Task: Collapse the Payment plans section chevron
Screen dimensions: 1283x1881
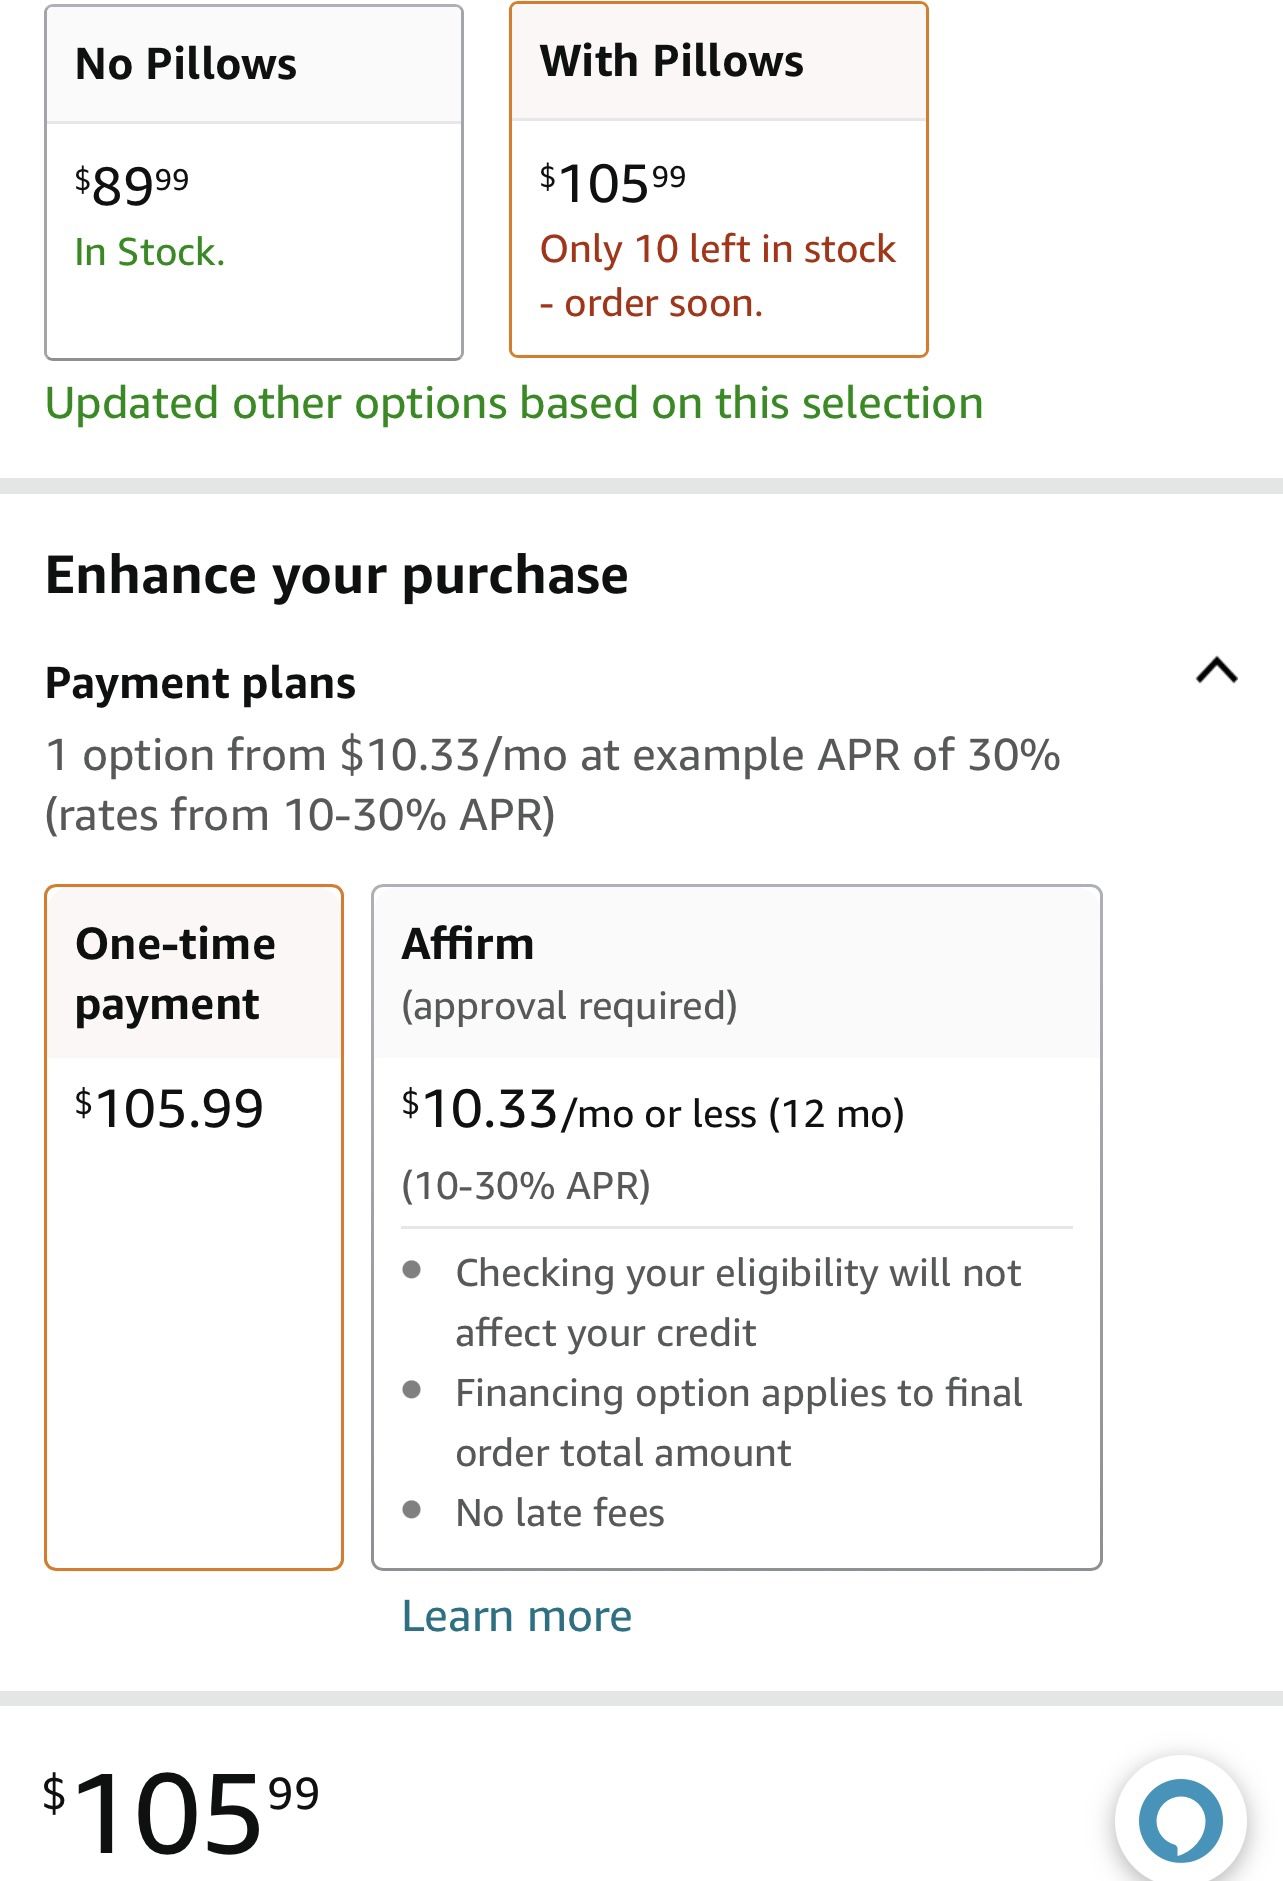Action: pos(1216,671)
